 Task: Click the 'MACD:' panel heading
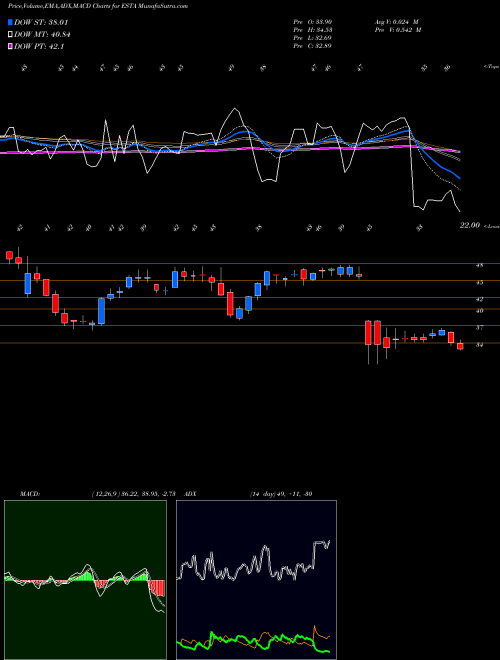[30, 494]
